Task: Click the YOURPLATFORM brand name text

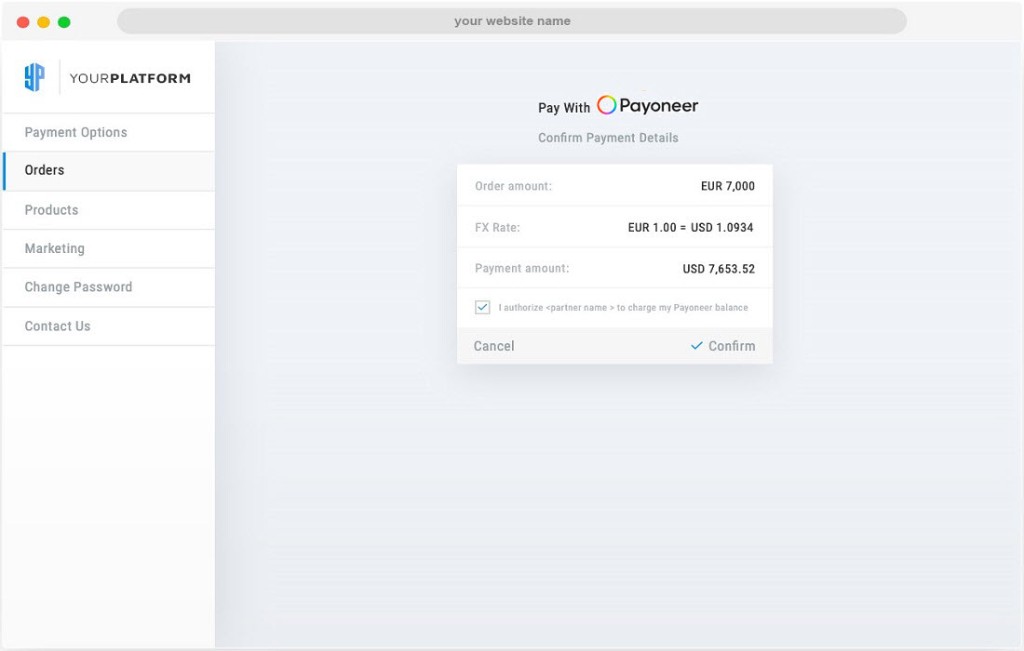Action: coord(130,78)
